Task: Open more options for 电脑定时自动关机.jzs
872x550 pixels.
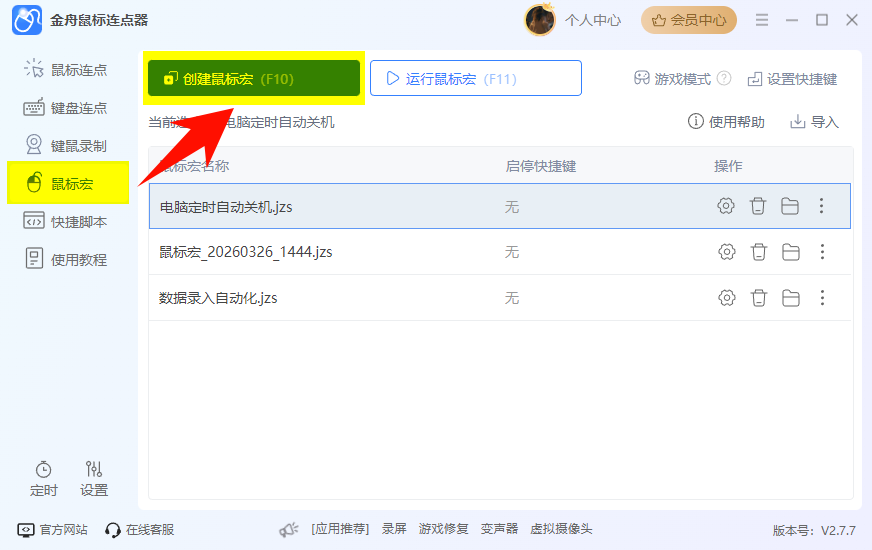Action: tap(821, 206)
